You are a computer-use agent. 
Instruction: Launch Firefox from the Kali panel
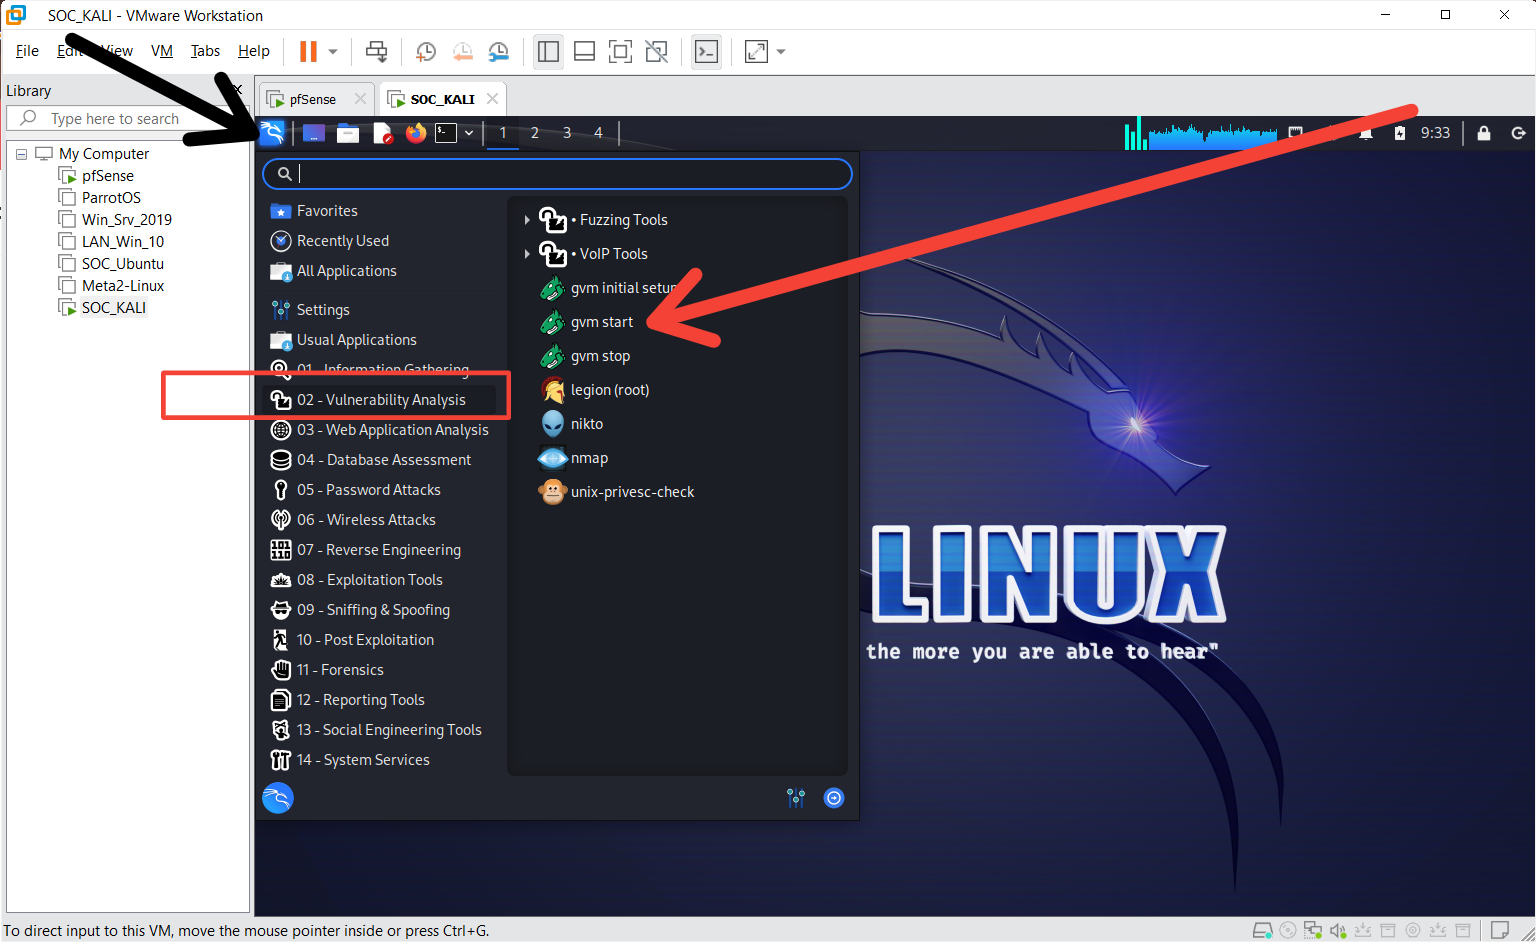pos(416,133)
